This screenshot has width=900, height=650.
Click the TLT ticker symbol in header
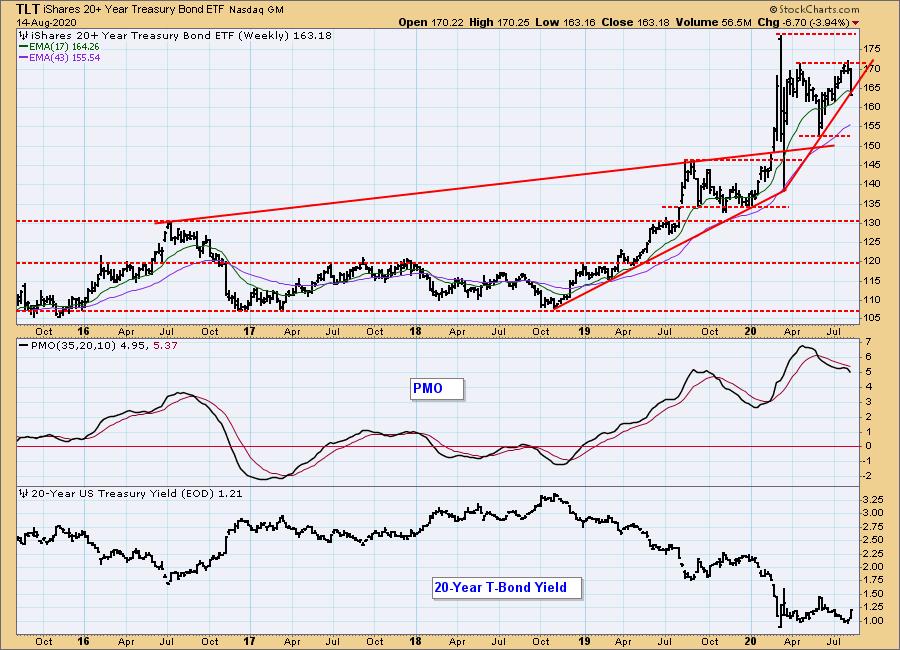(28, 9)
